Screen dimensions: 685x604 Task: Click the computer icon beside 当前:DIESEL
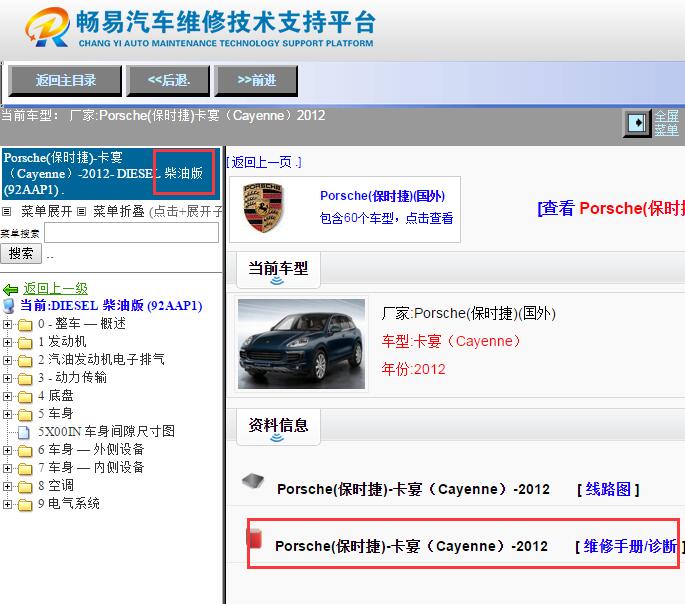pos(9,306)
